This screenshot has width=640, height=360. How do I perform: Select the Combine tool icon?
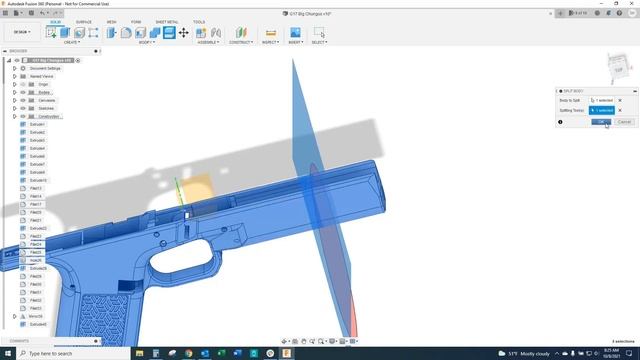click(x=155, y=32)
